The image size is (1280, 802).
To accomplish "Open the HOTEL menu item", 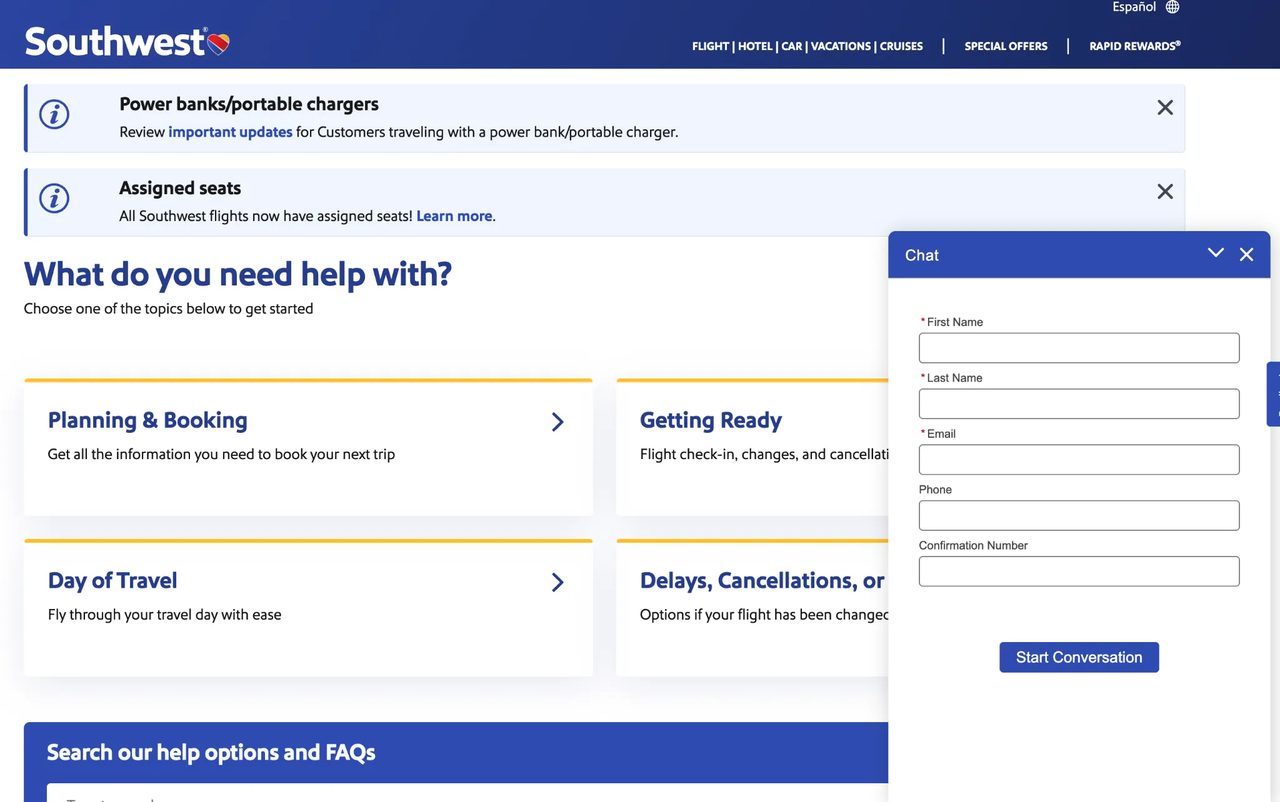I will coord(755,46).
